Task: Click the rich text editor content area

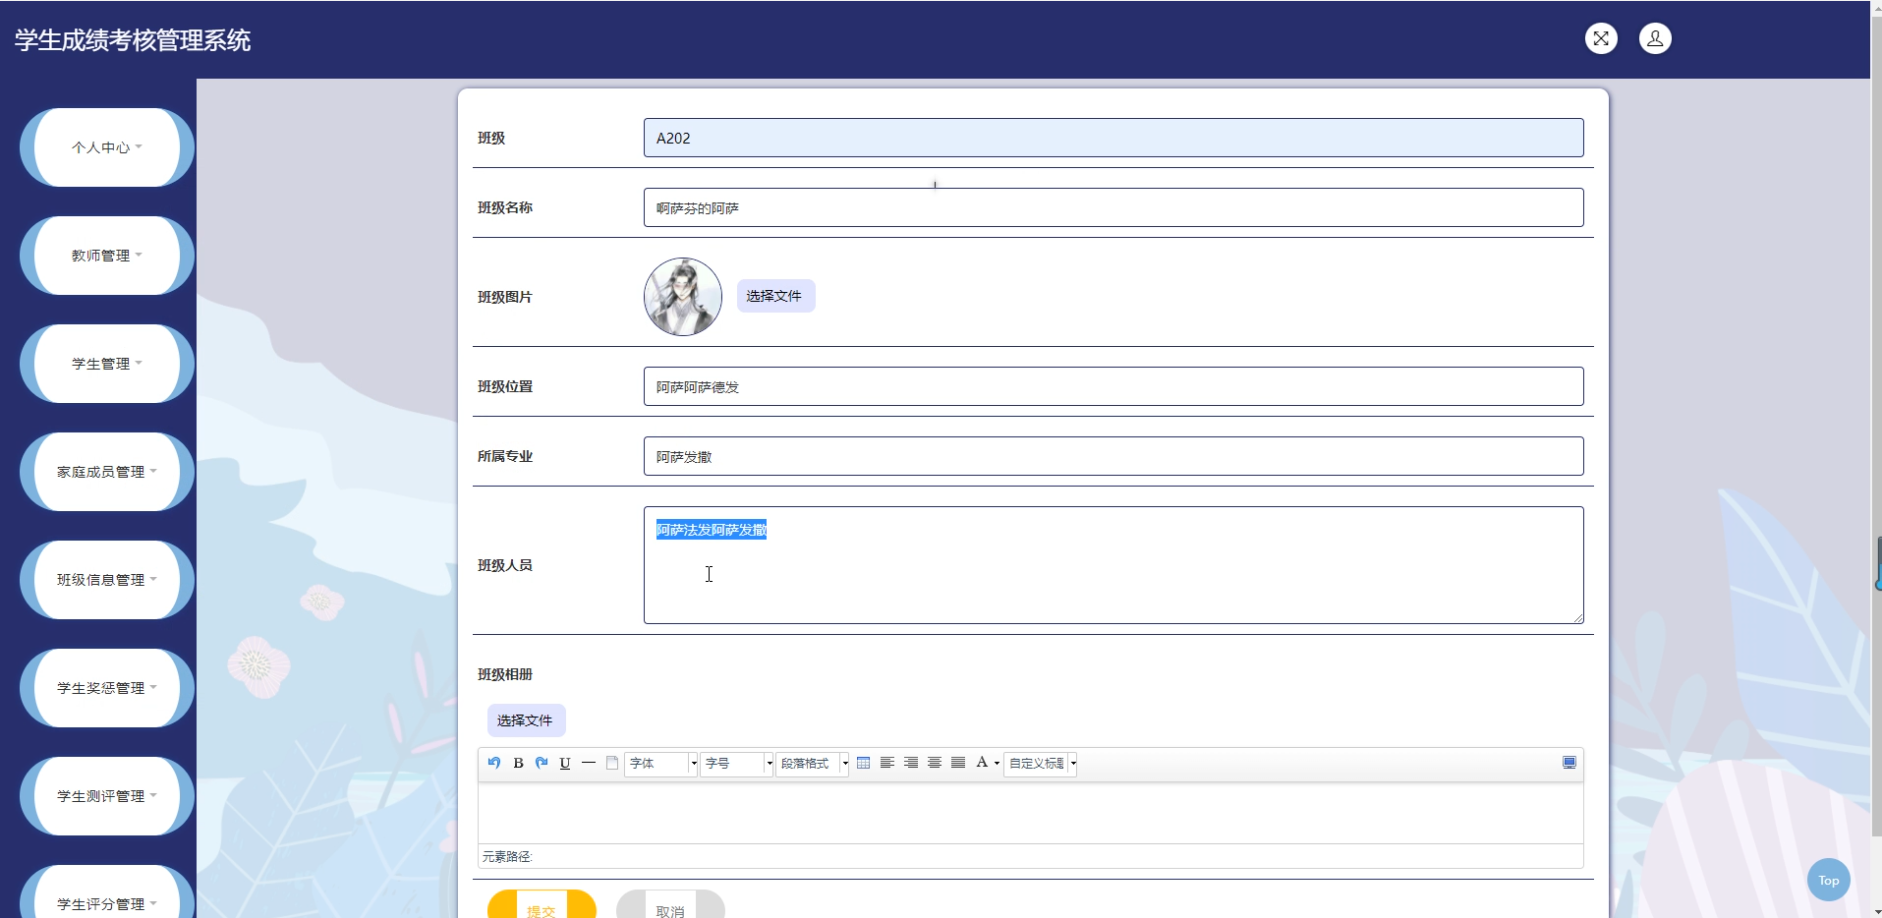Action: [x=1030, y=813]
